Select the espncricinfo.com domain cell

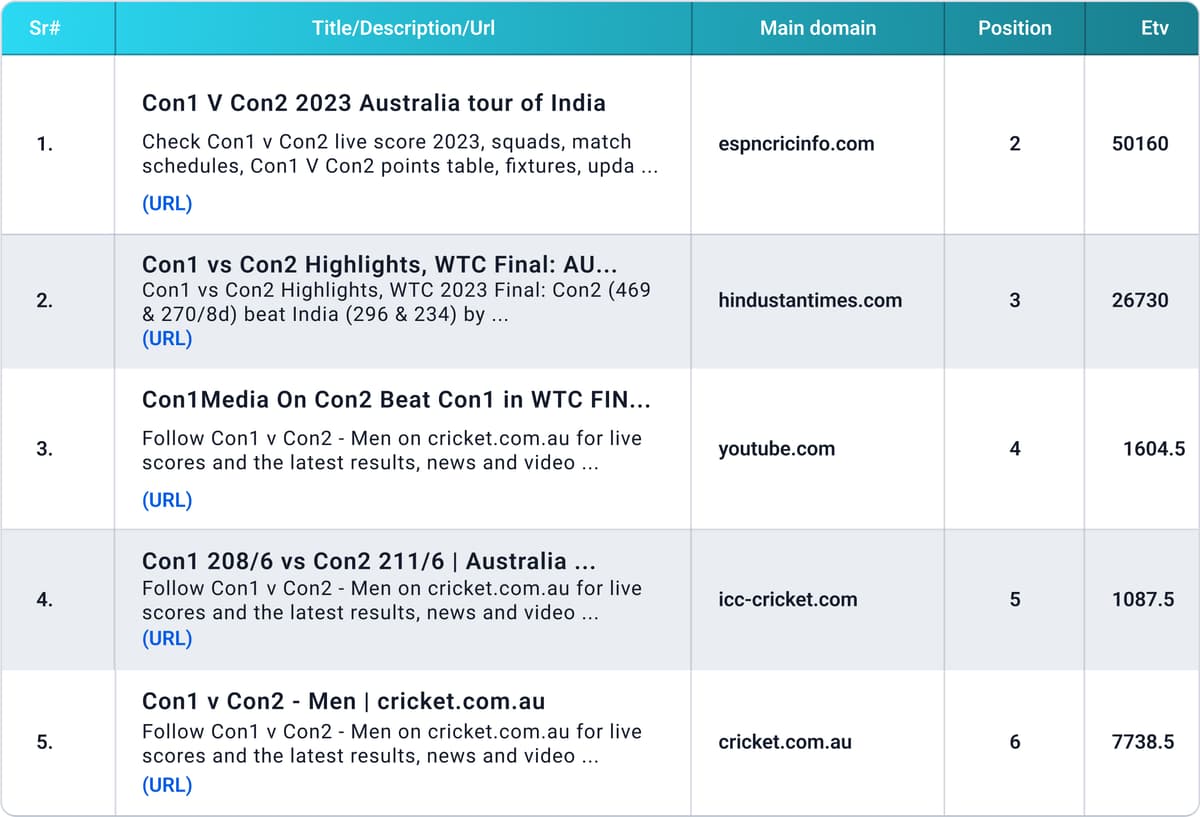click(796, 144)
